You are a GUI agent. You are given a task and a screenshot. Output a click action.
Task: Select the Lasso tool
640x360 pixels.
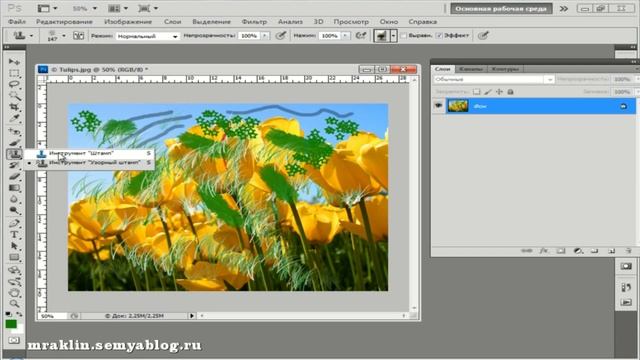pyautogui.click(x=14, y=84)
